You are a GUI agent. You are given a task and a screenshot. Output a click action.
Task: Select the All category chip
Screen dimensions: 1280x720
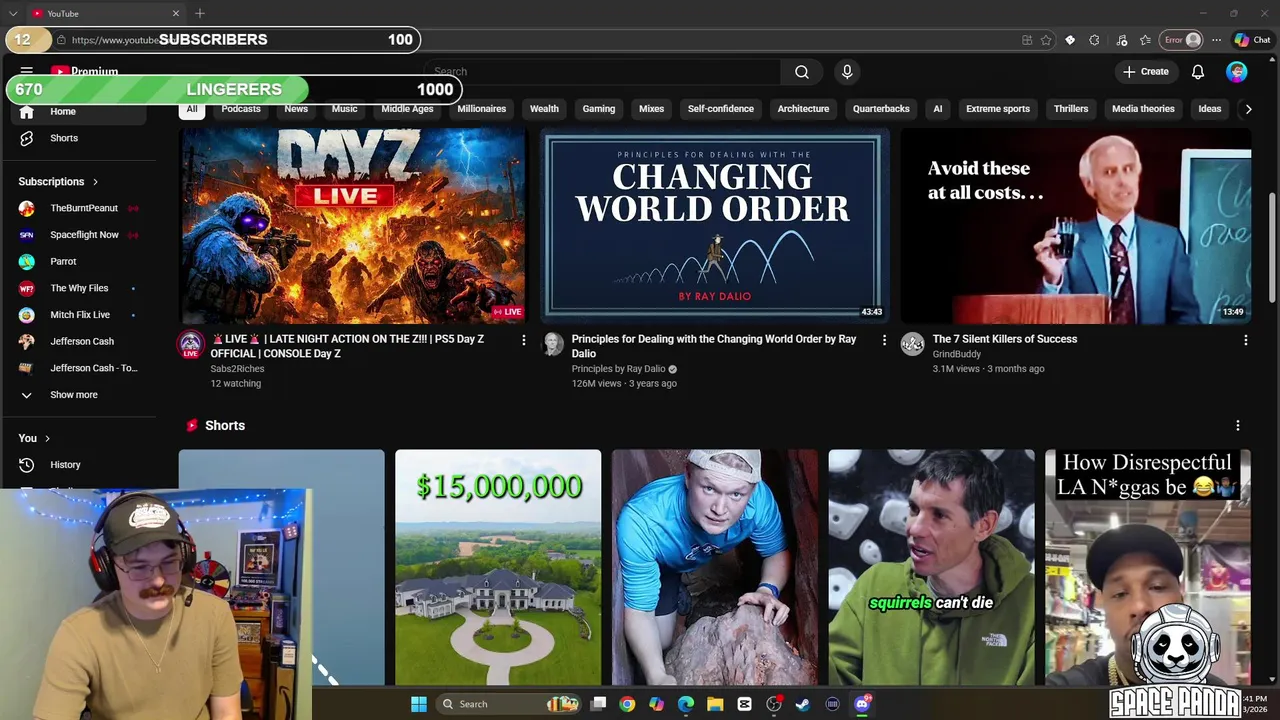point(192,109)
